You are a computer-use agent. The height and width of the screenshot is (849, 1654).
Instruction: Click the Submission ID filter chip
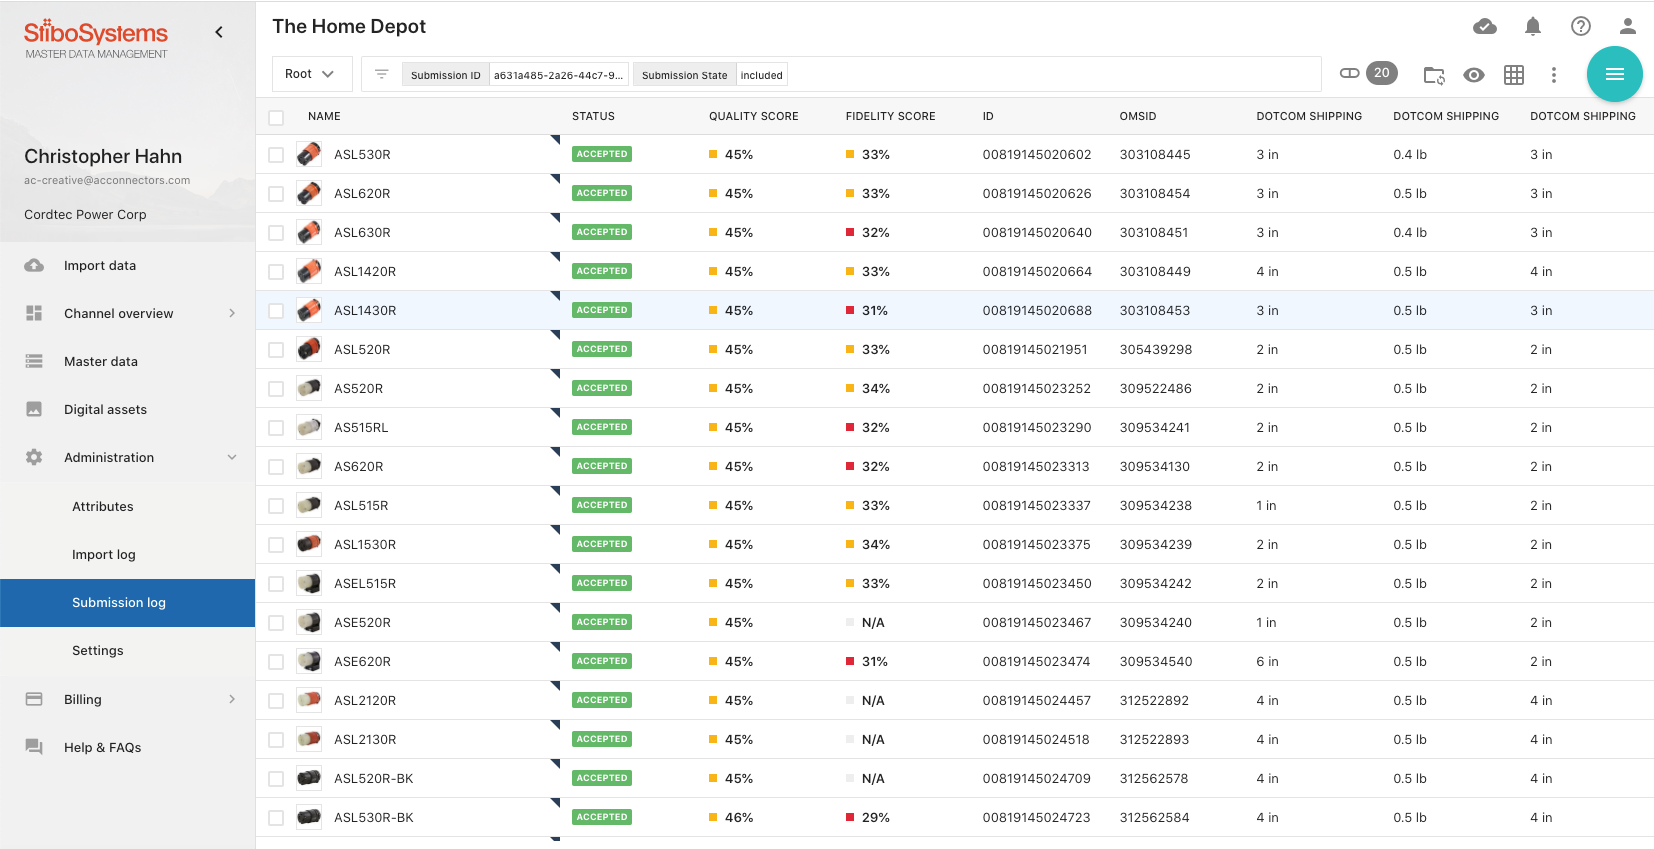515,75
